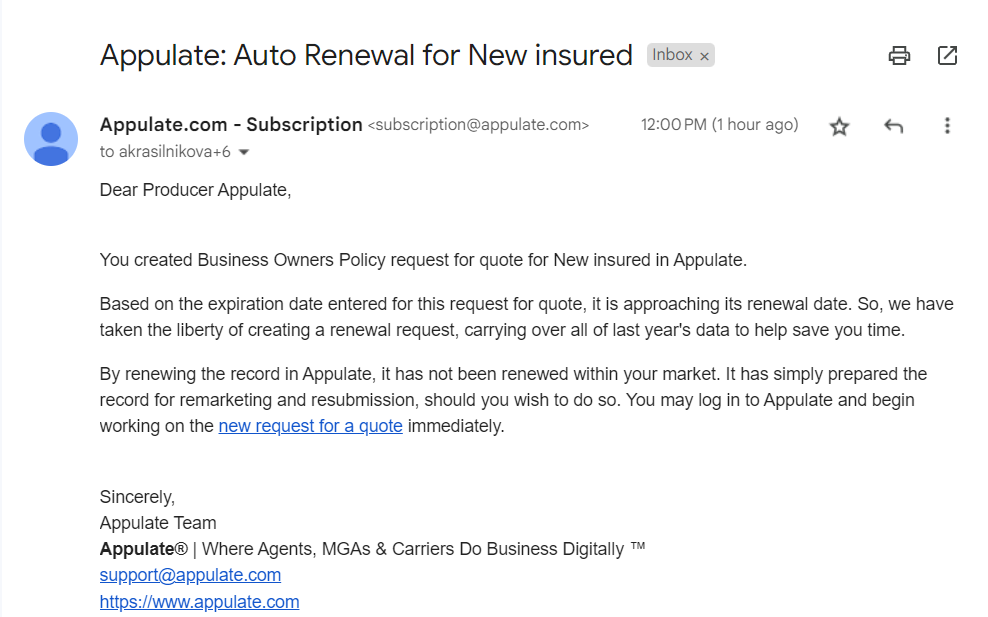988x617 pixels.
Task: Click the "Appulate Team" signature line
Action: (158, 523)
